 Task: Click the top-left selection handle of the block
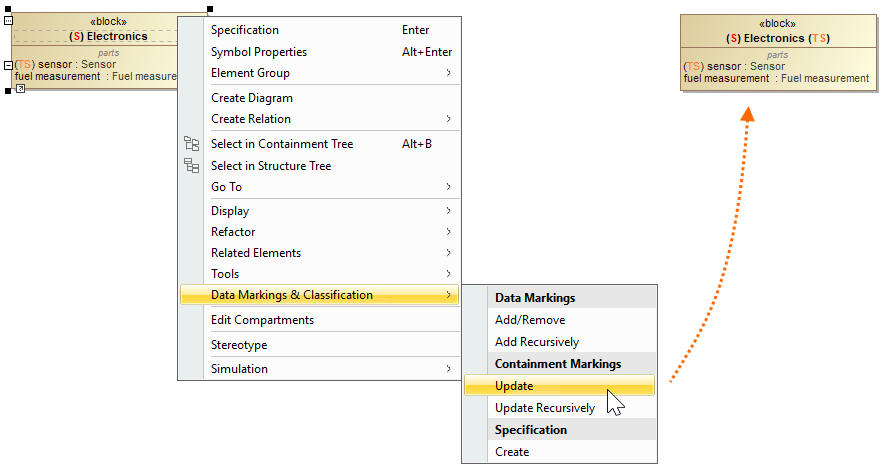pos(8,8)
